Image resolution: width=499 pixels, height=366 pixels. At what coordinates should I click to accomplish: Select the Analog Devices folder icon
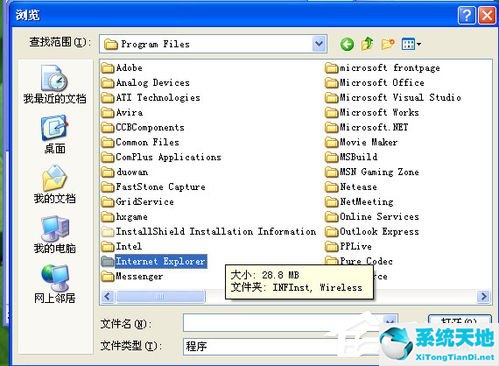point(107,83)
